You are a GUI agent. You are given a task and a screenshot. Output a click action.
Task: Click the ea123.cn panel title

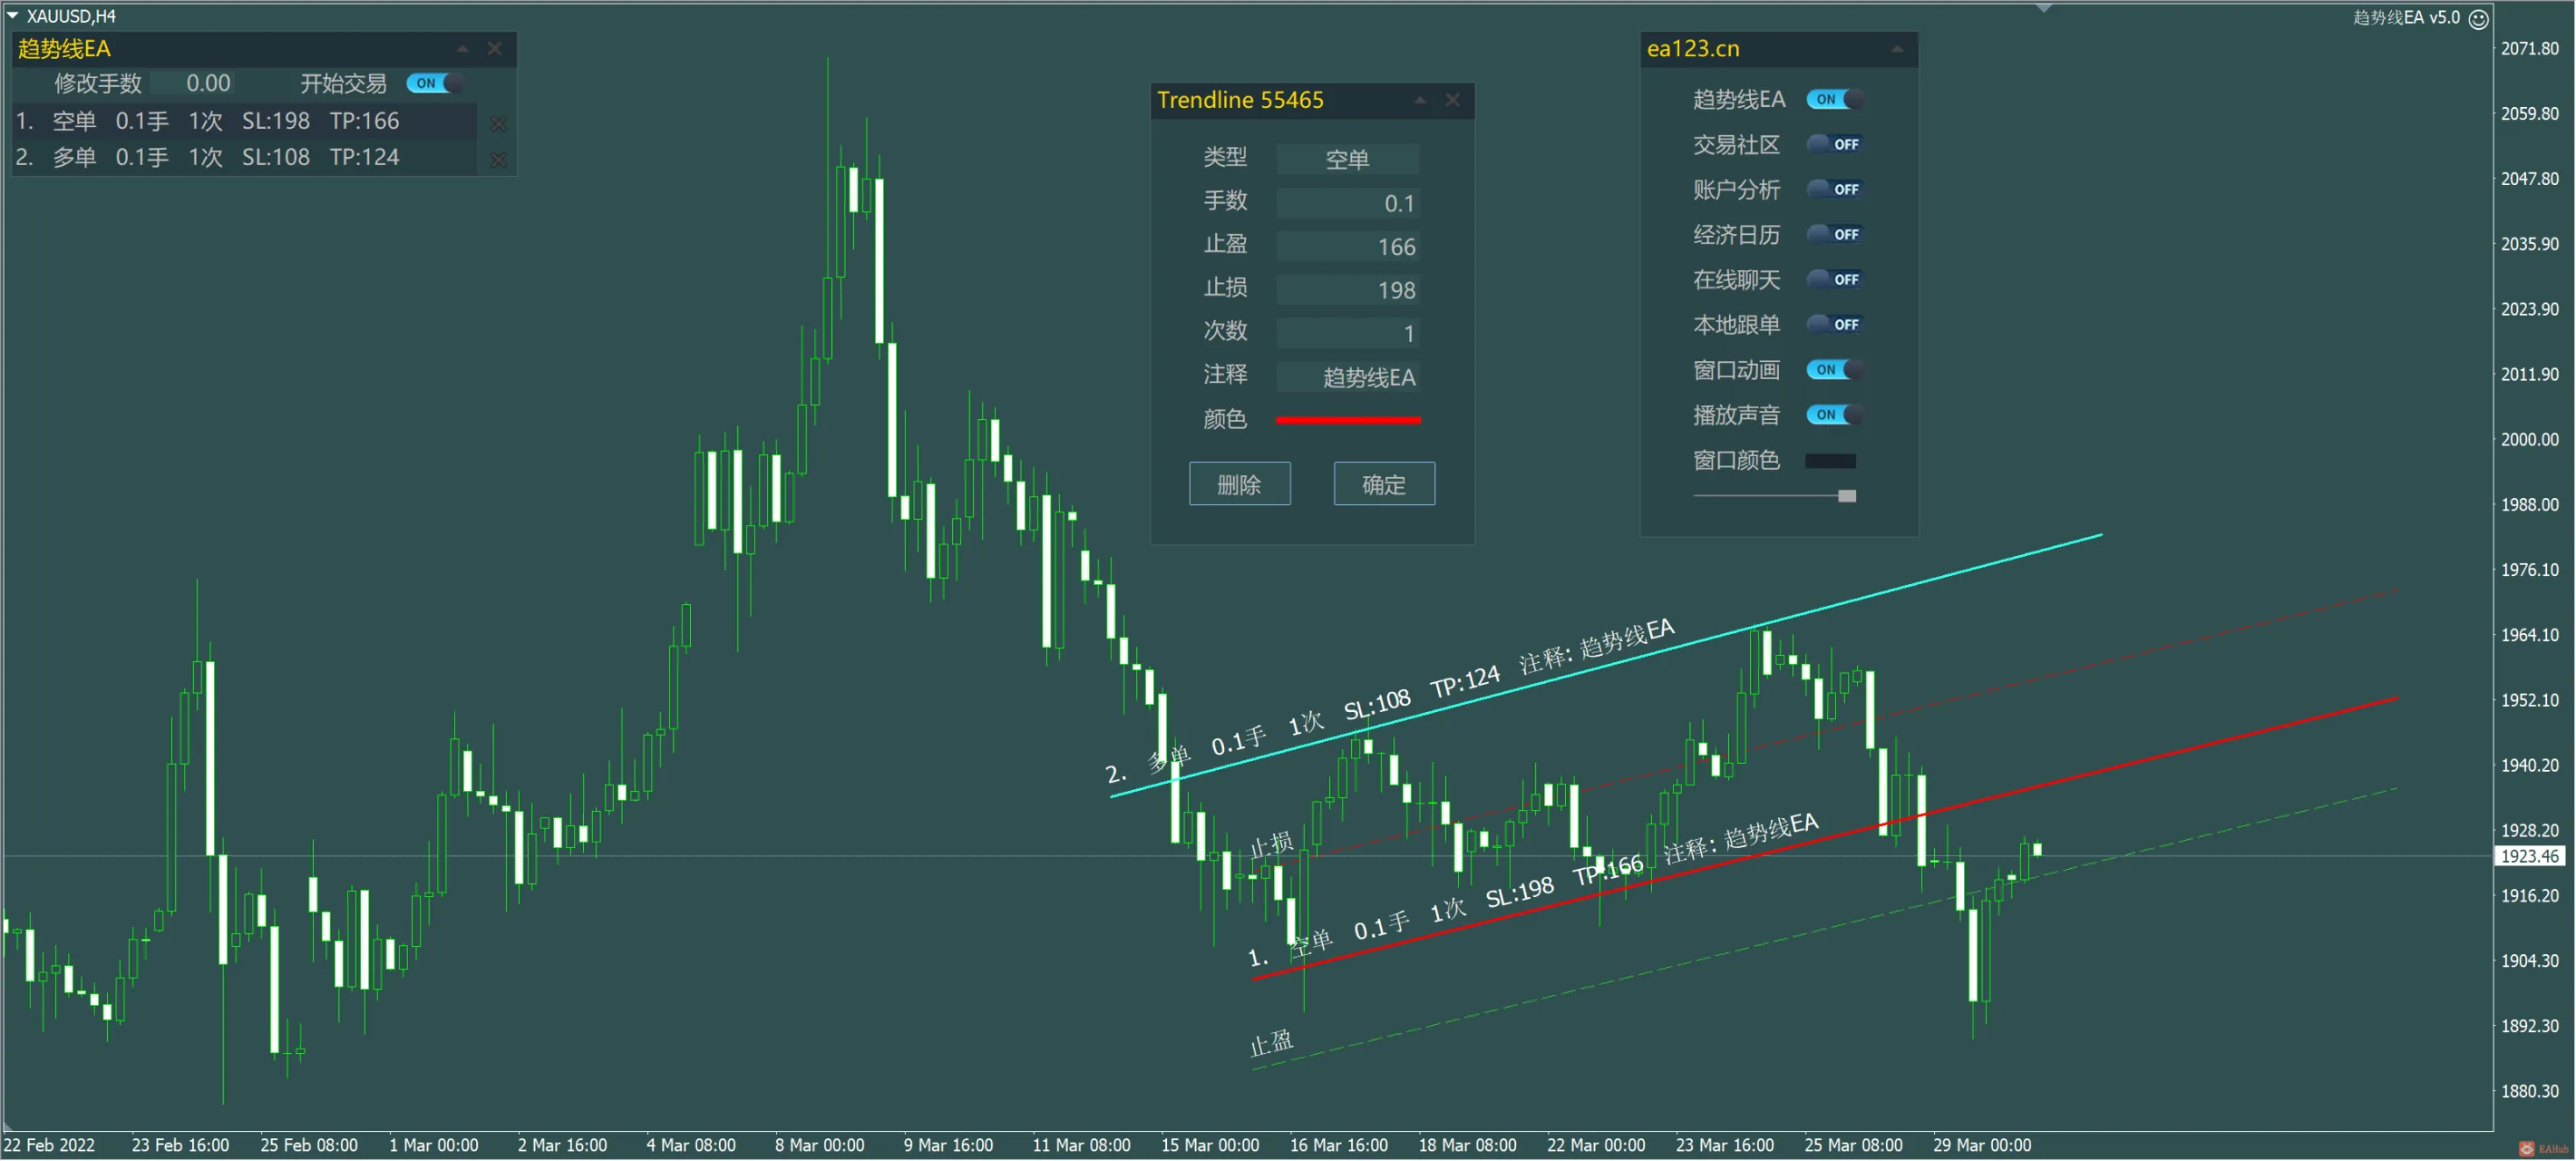(1693, 48)
